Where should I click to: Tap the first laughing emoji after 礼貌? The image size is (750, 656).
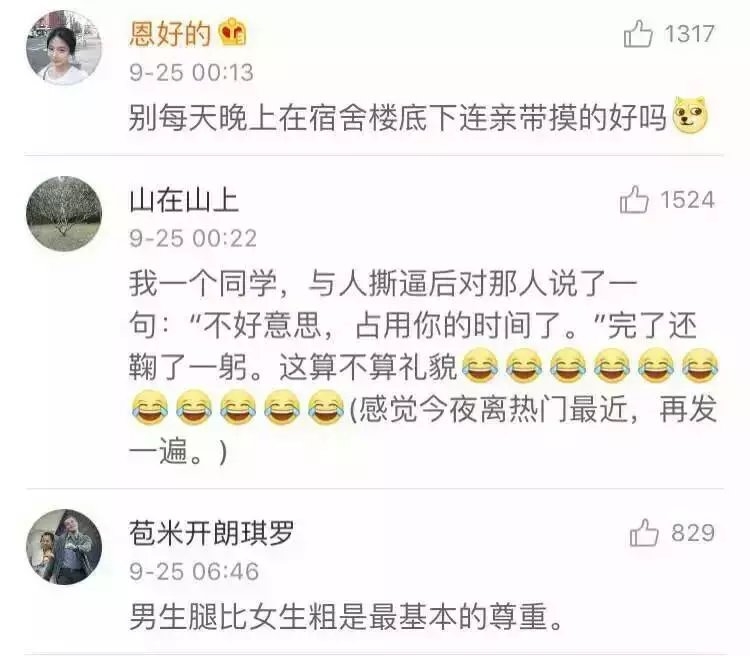(x=480, y=366)
